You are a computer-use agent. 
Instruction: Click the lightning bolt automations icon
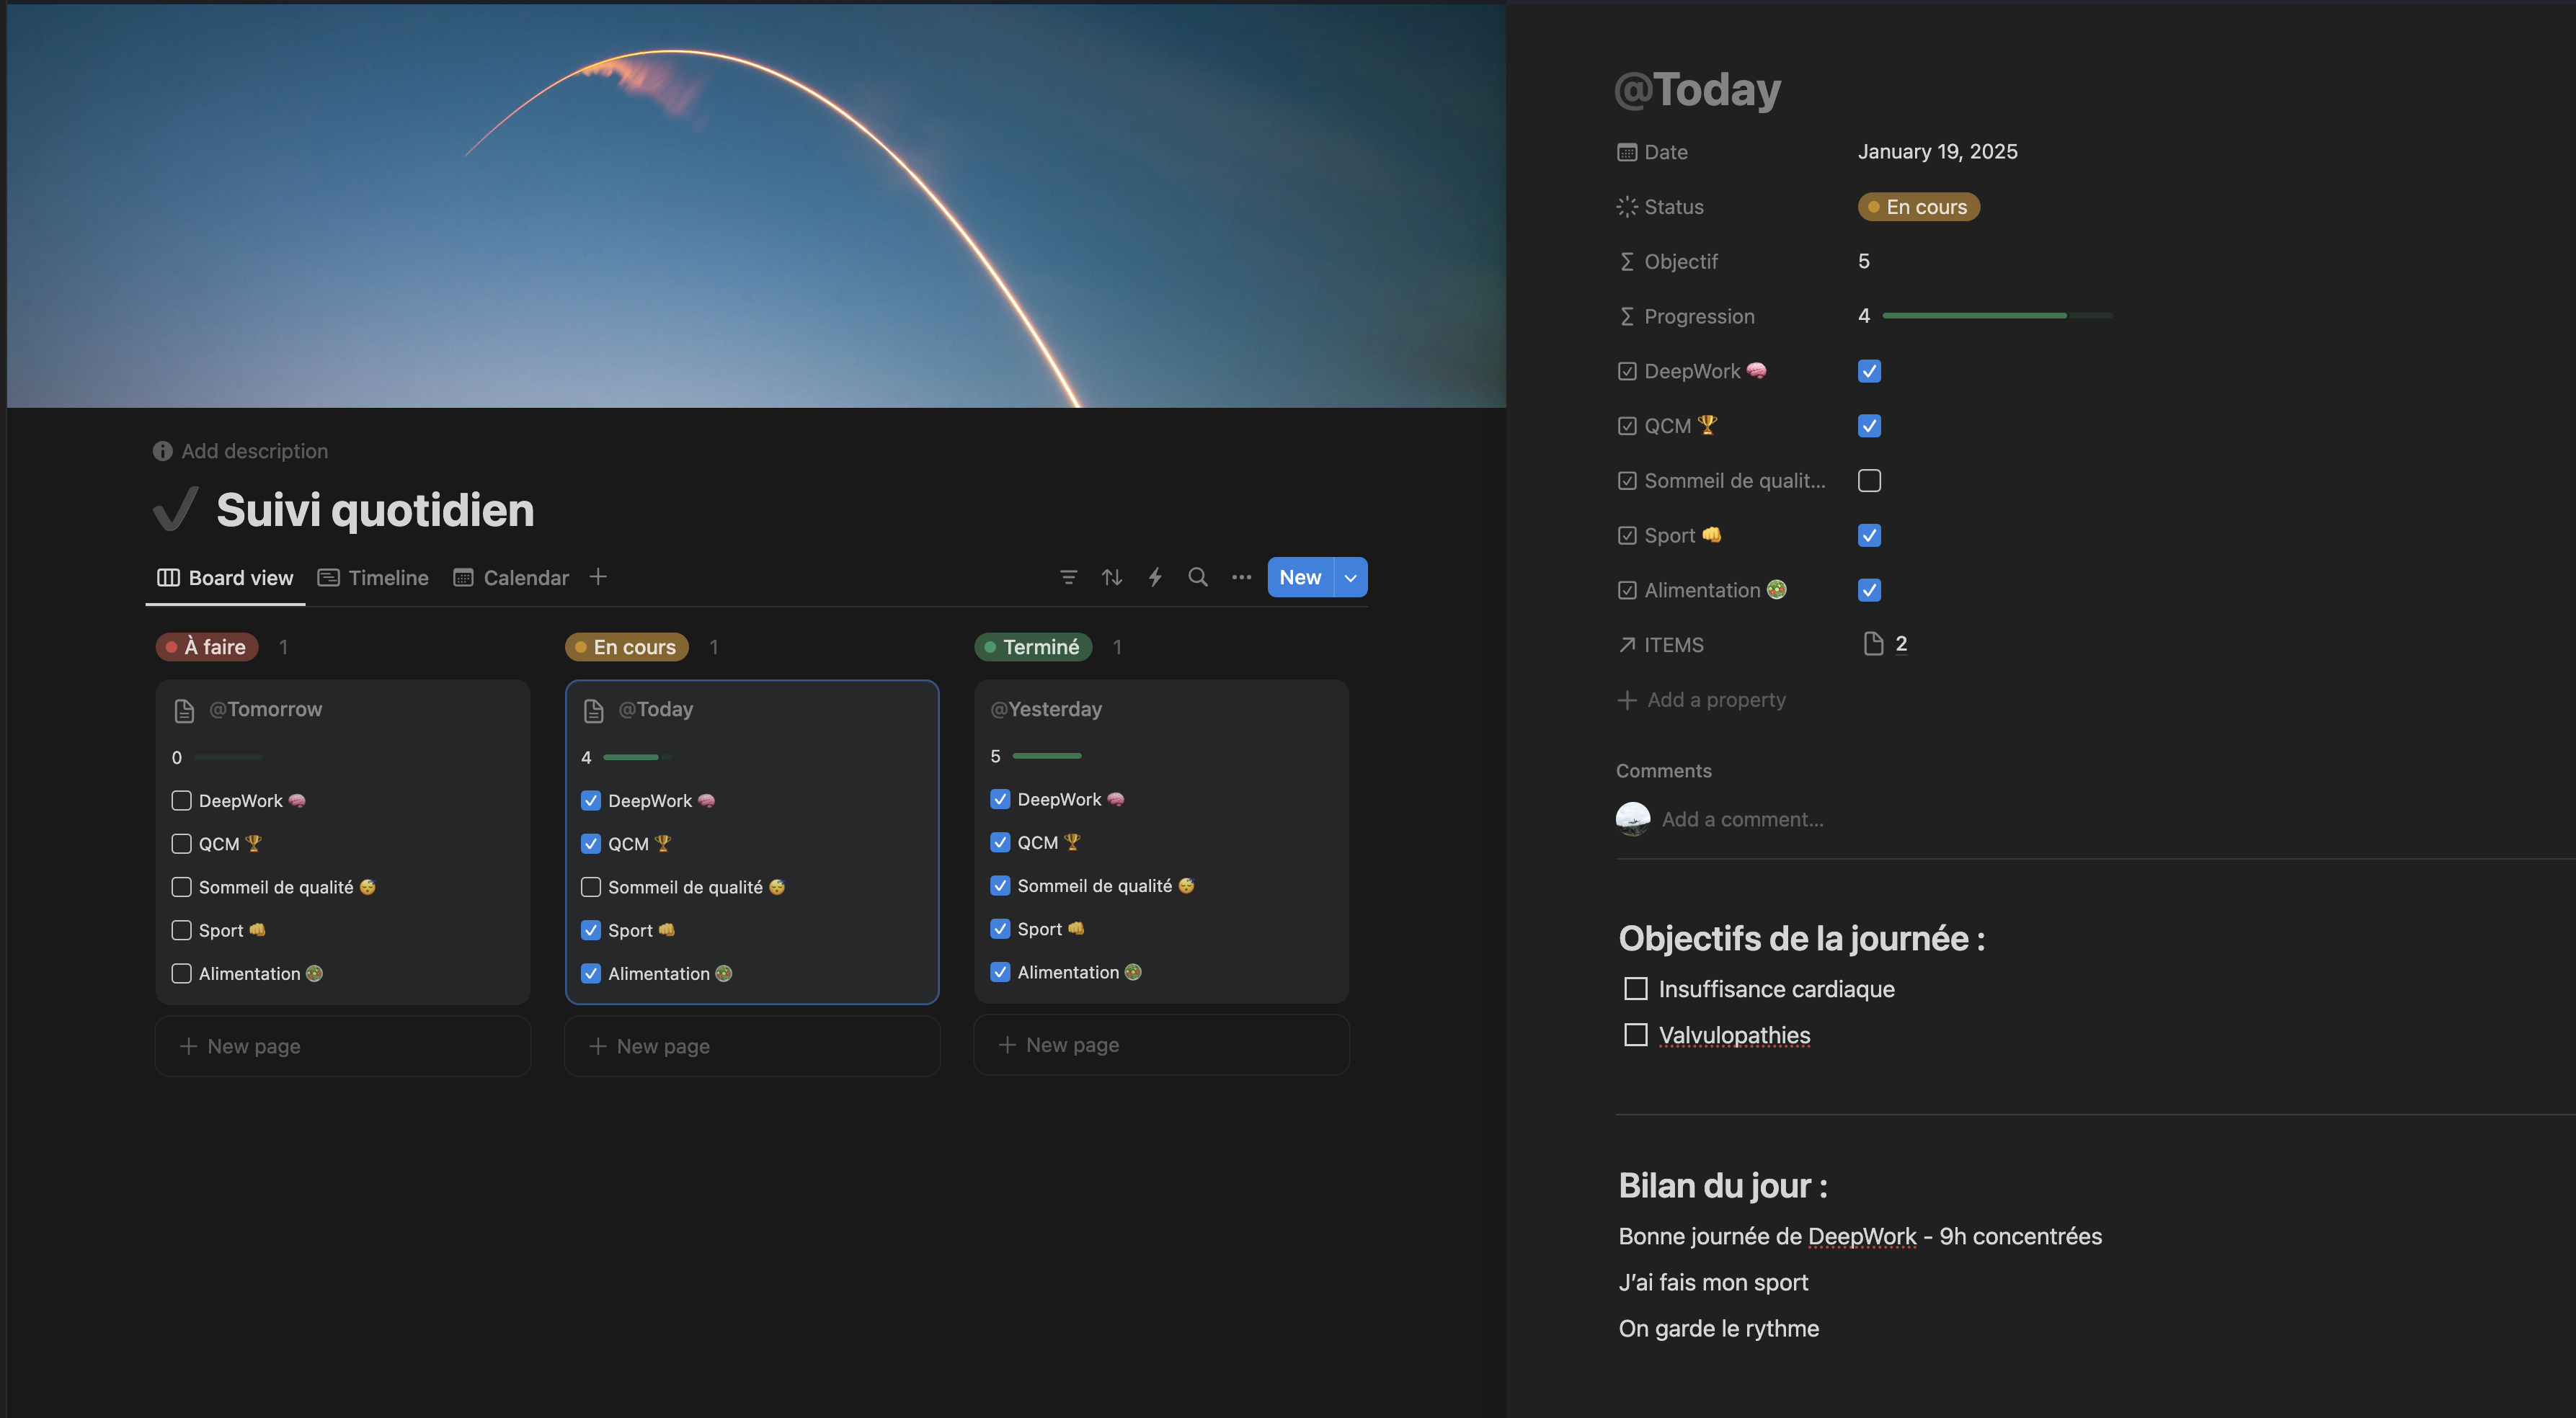1155,577
